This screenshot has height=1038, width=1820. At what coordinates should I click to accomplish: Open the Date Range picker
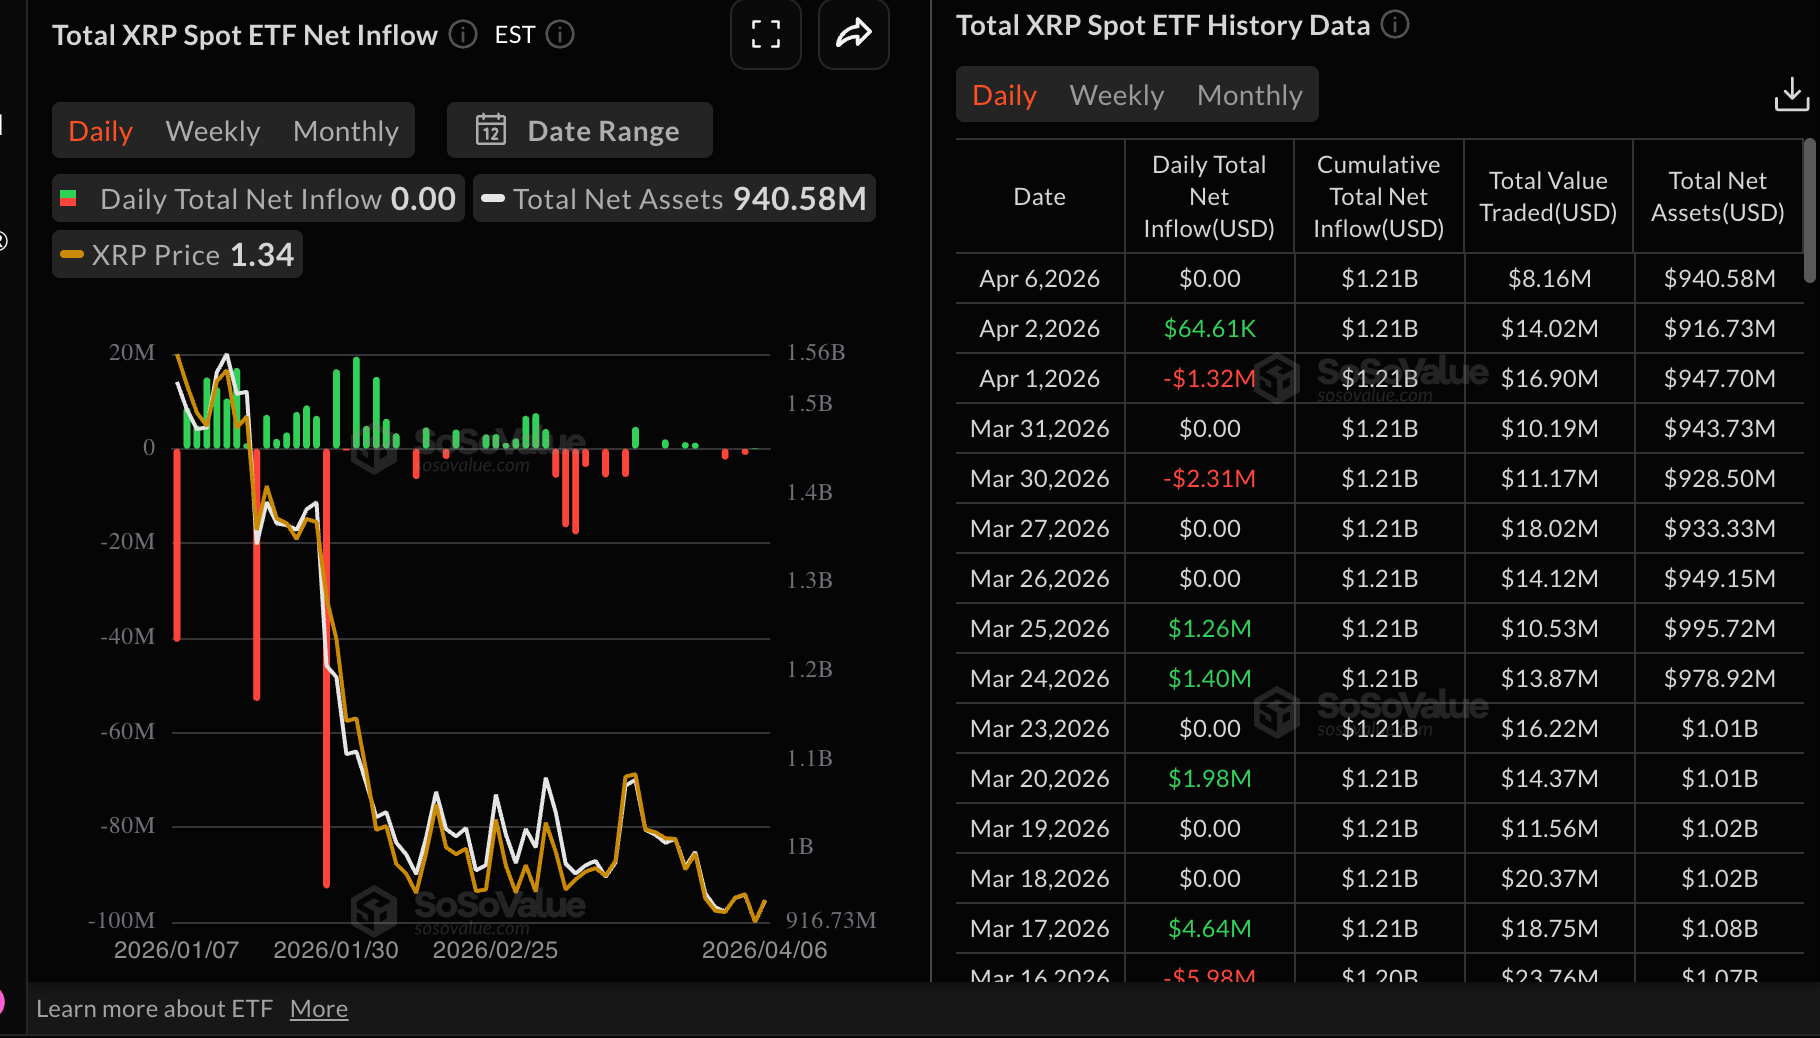click(x=580, y=130)
